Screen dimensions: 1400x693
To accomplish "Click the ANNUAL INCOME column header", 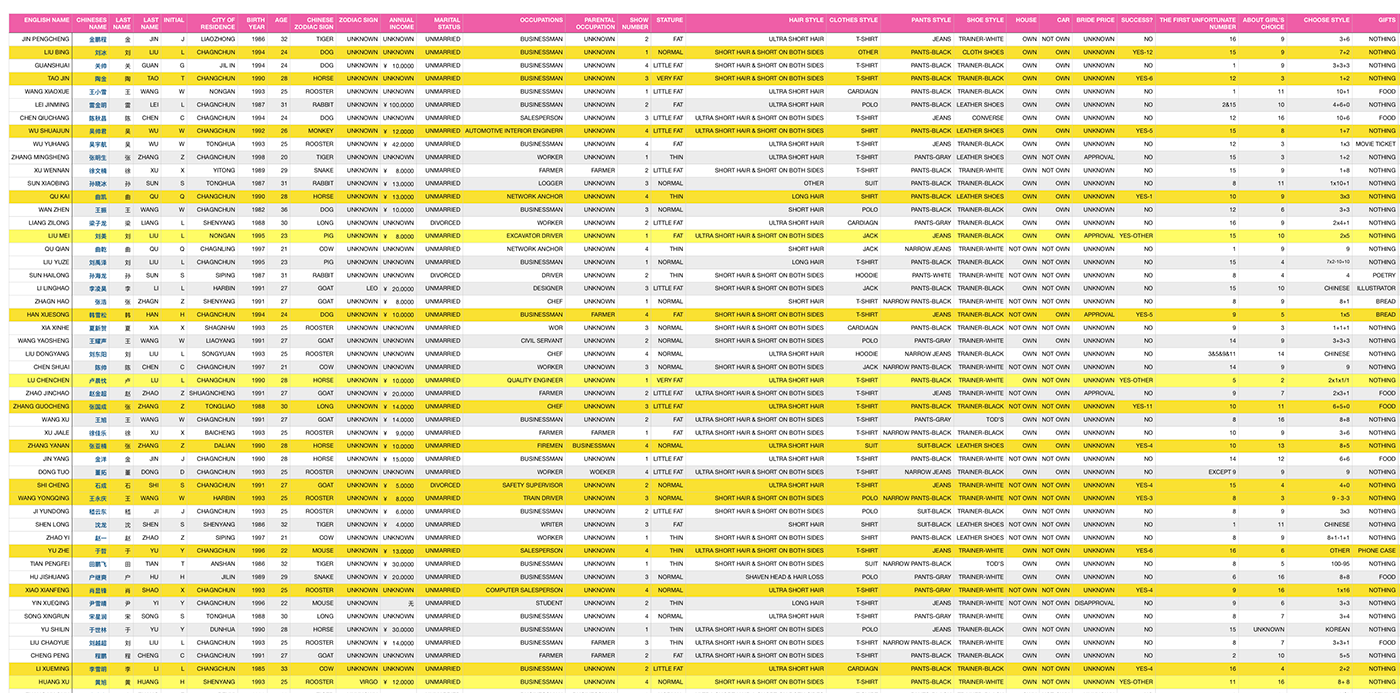I will (x=400, y=22).
